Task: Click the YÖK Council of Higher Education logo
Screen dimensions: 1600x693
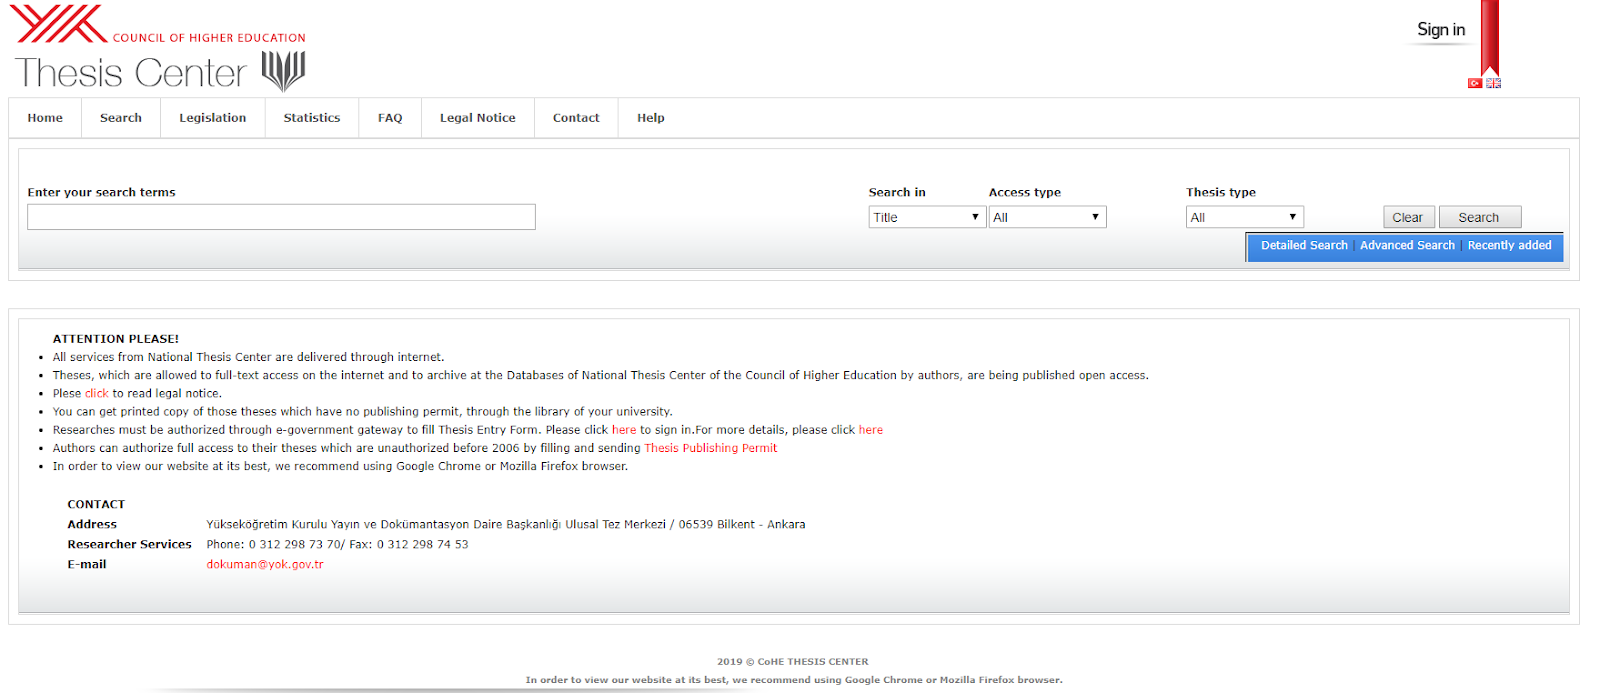Action: tap(158, 24)
